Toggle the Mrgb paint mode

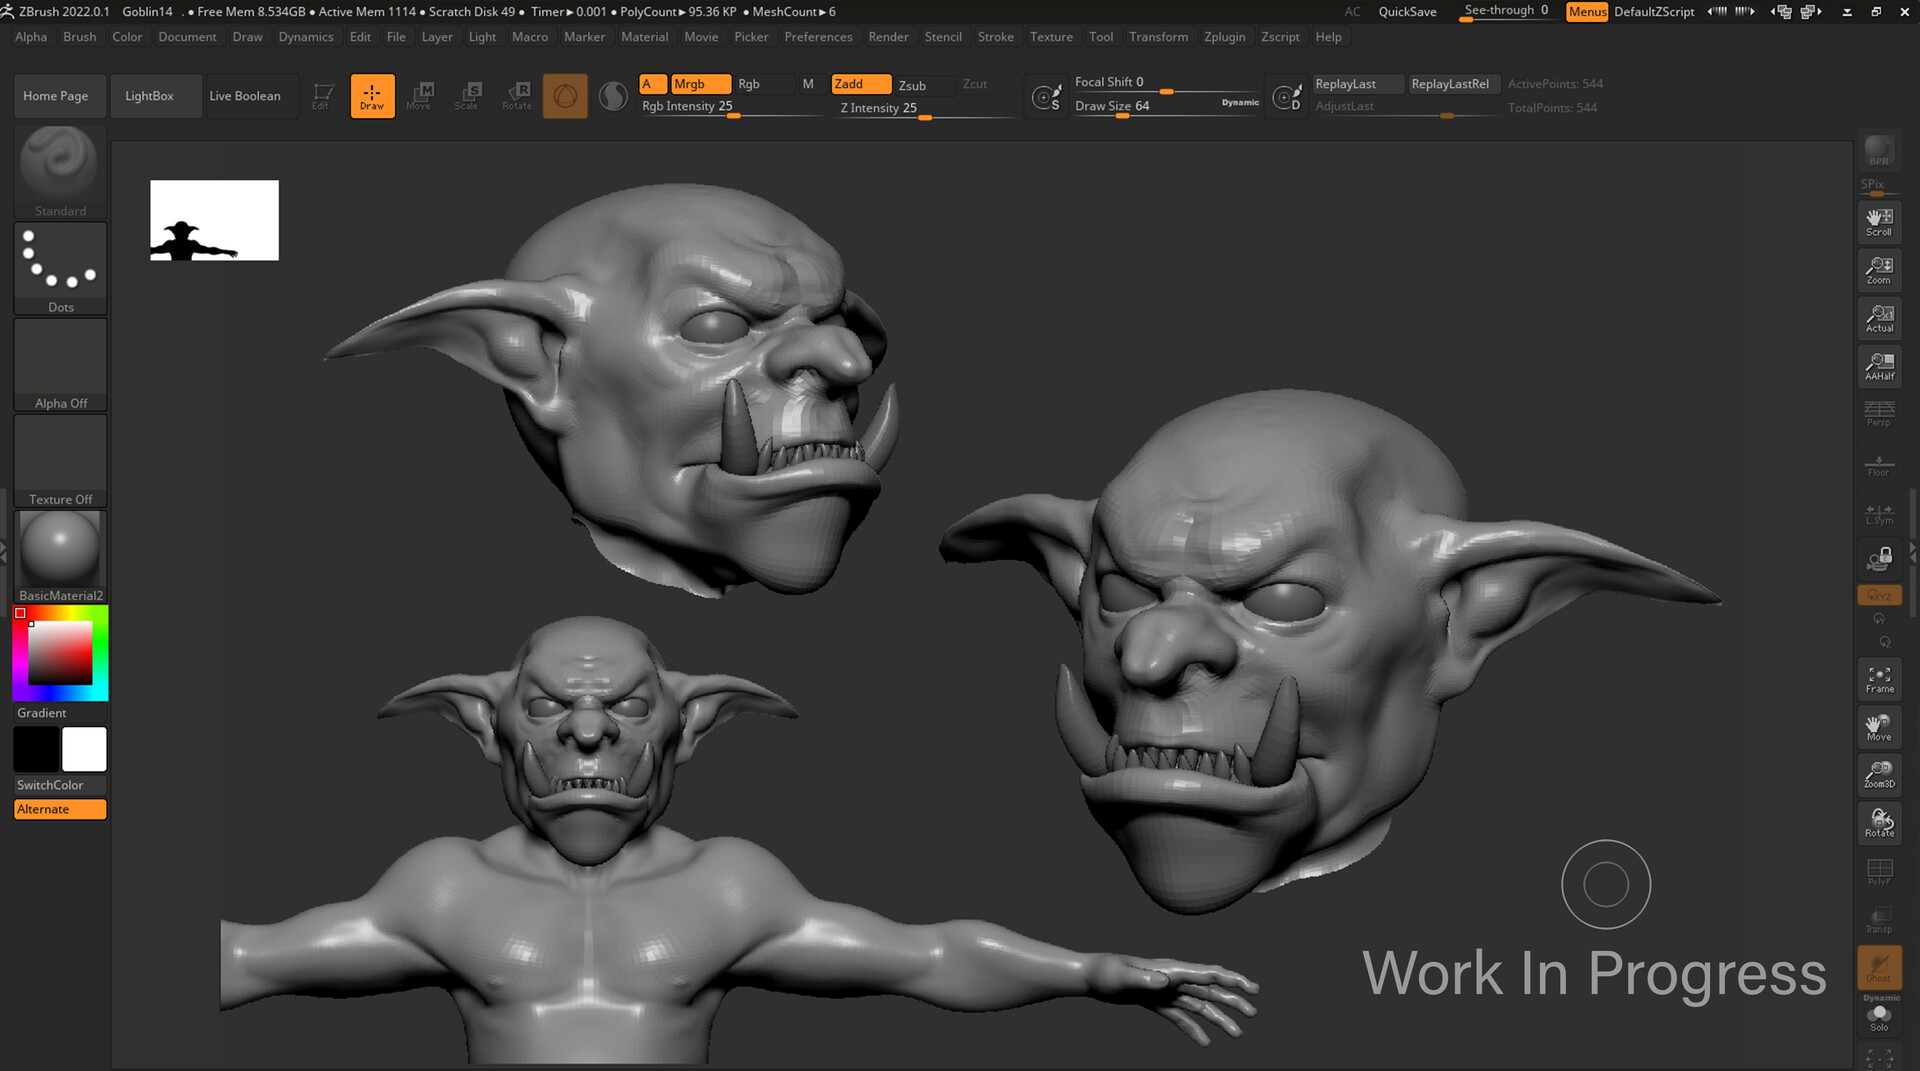click(x=699, y=84)
